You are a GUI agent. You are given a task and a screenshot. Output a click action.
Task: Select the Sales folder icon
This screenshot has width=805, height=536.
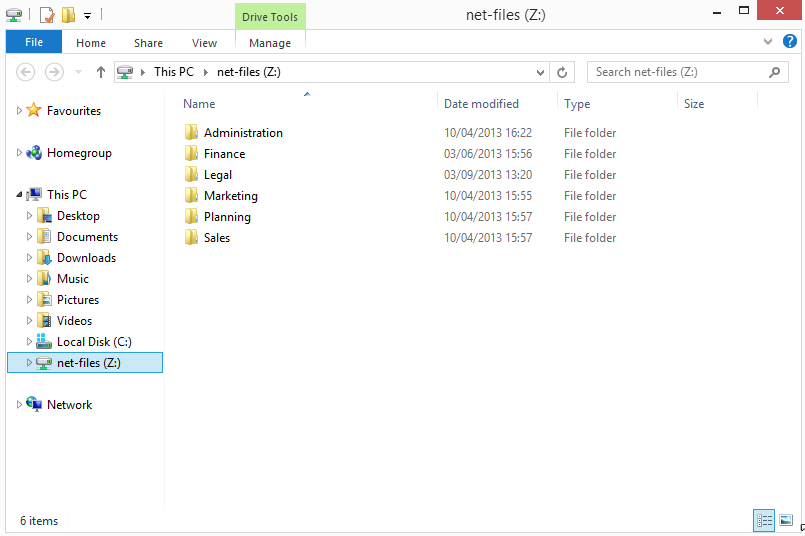click(191, 238)
